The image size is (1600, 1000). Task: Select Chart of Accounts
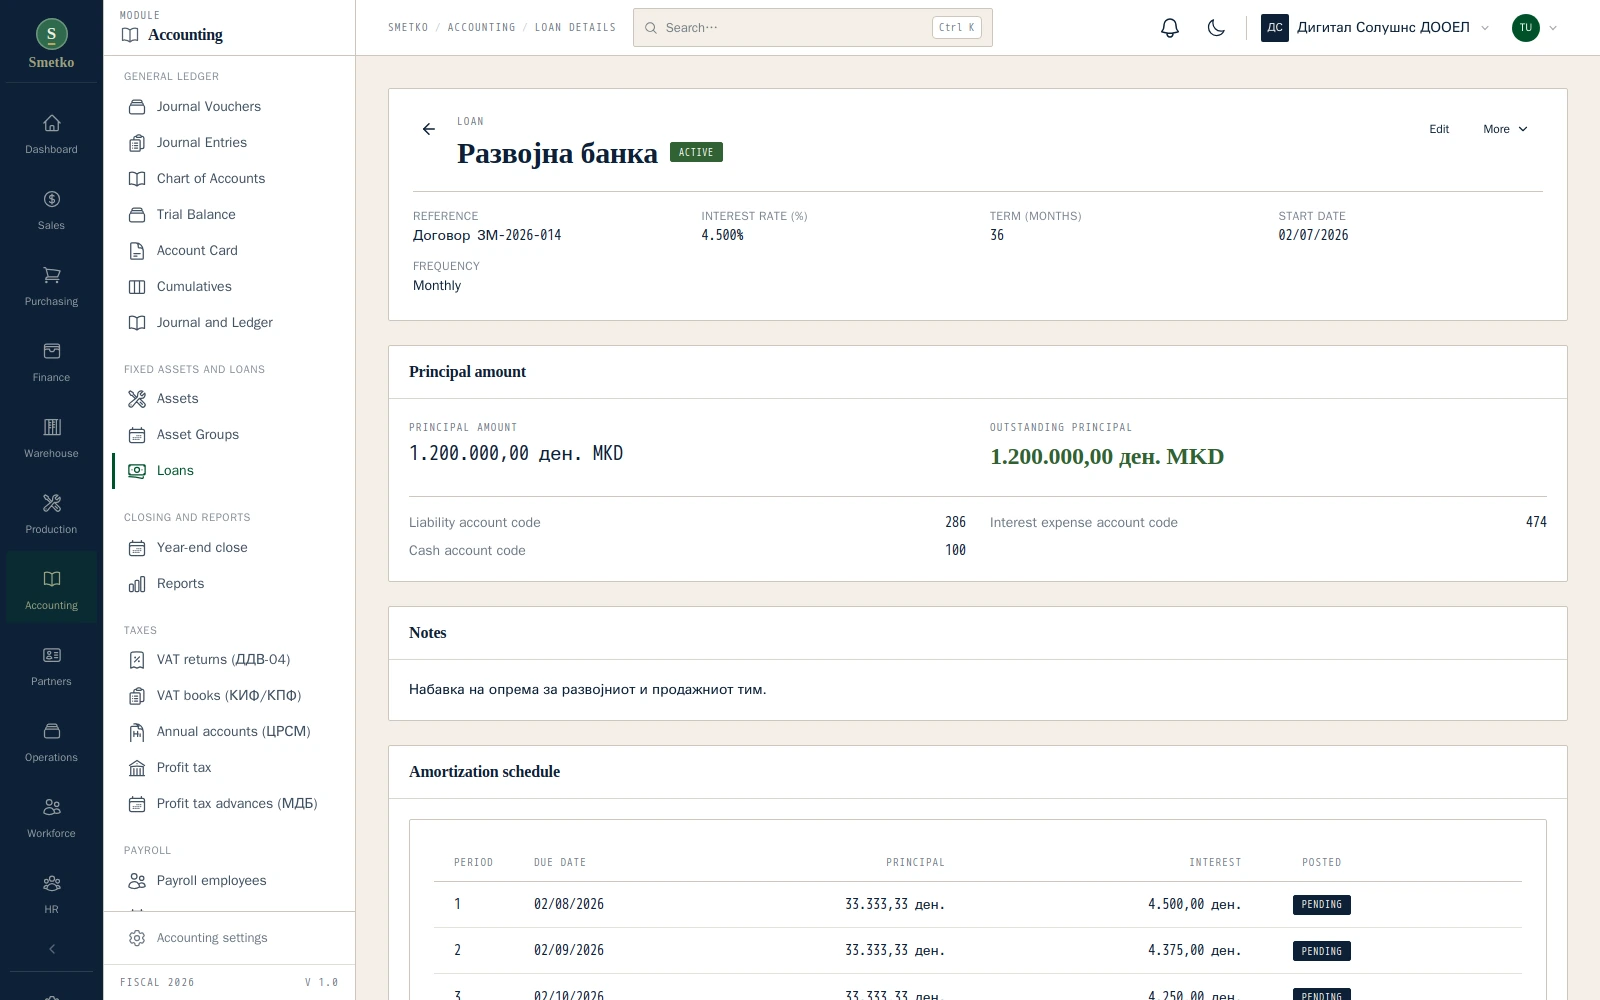[x=230, y=179]
